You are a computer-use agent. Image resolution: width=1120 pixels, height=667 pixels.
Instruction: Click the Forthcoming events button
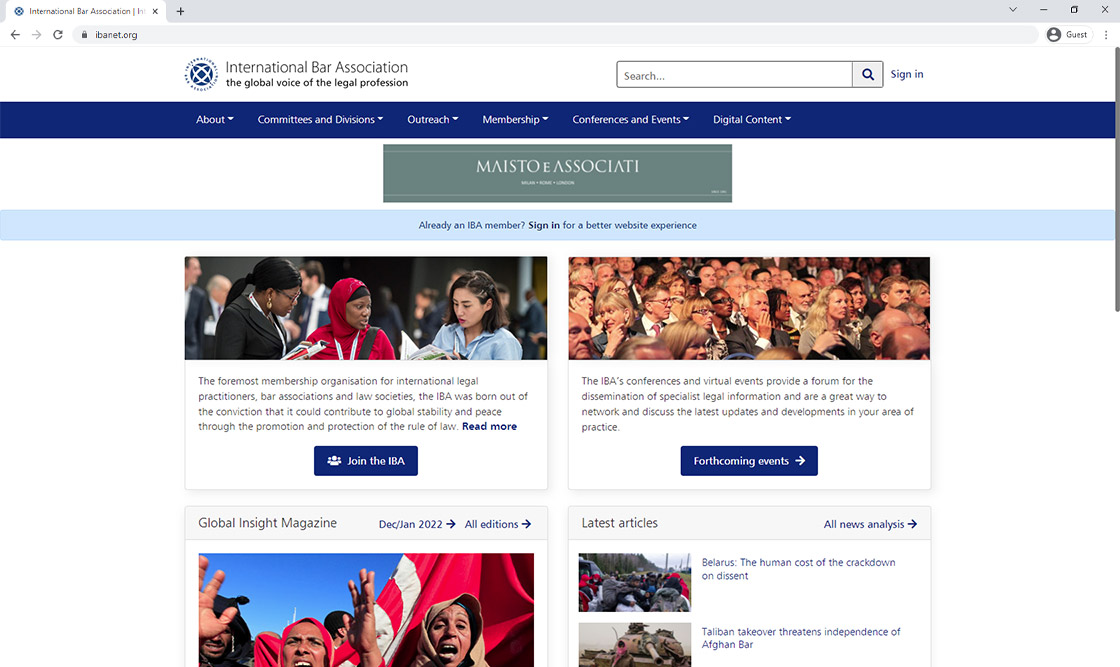click(x=749, y=461)
